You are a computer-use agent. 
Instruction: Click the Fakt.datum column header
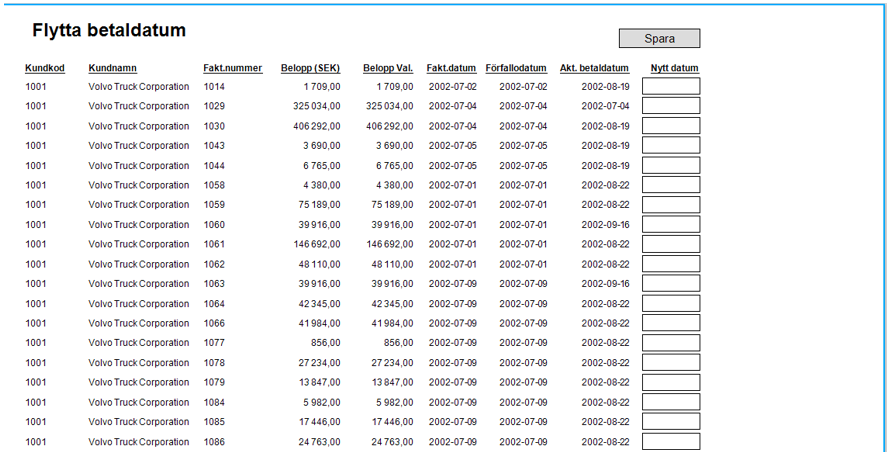pos(451,68)
